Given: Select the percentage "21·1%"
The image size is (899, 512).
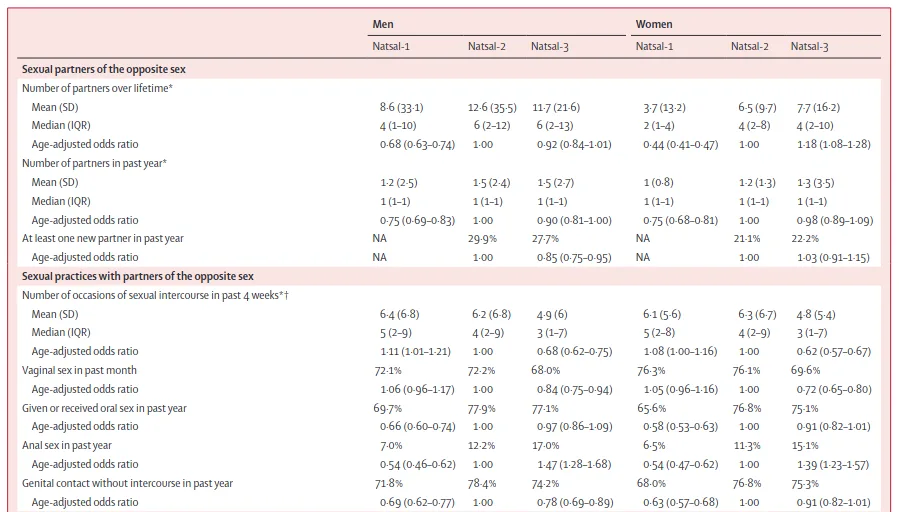Looking at the screenshot, I should point(747,239).
